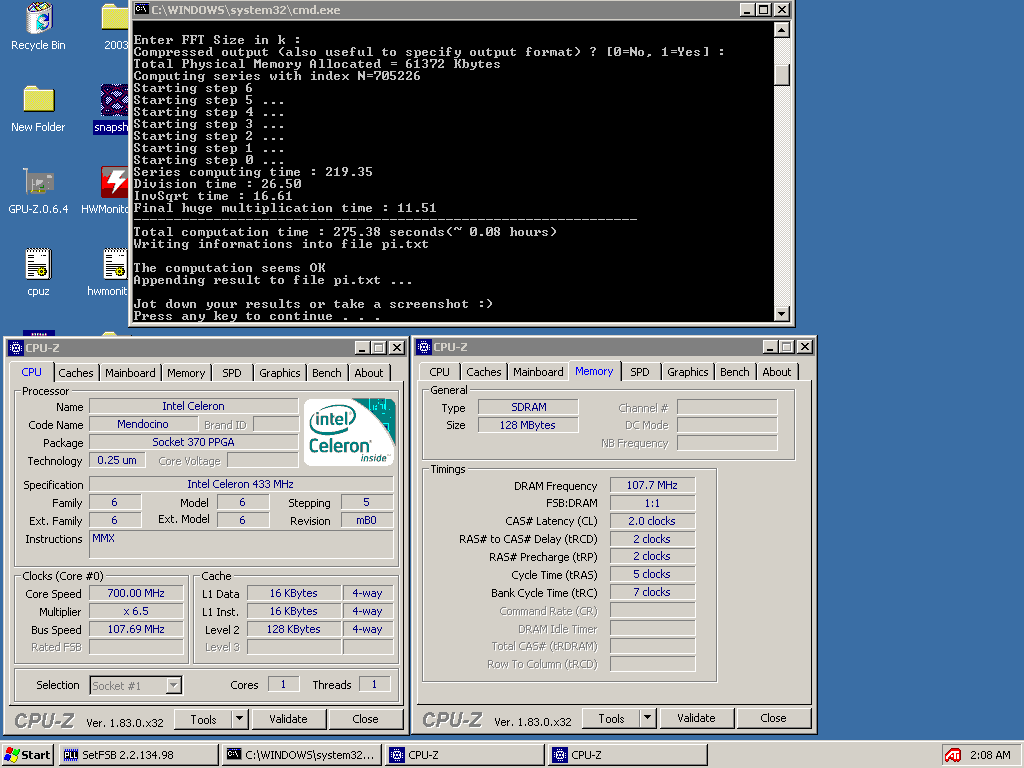Open Caches tab in right CPU-Z window

[x=484, y=372]
